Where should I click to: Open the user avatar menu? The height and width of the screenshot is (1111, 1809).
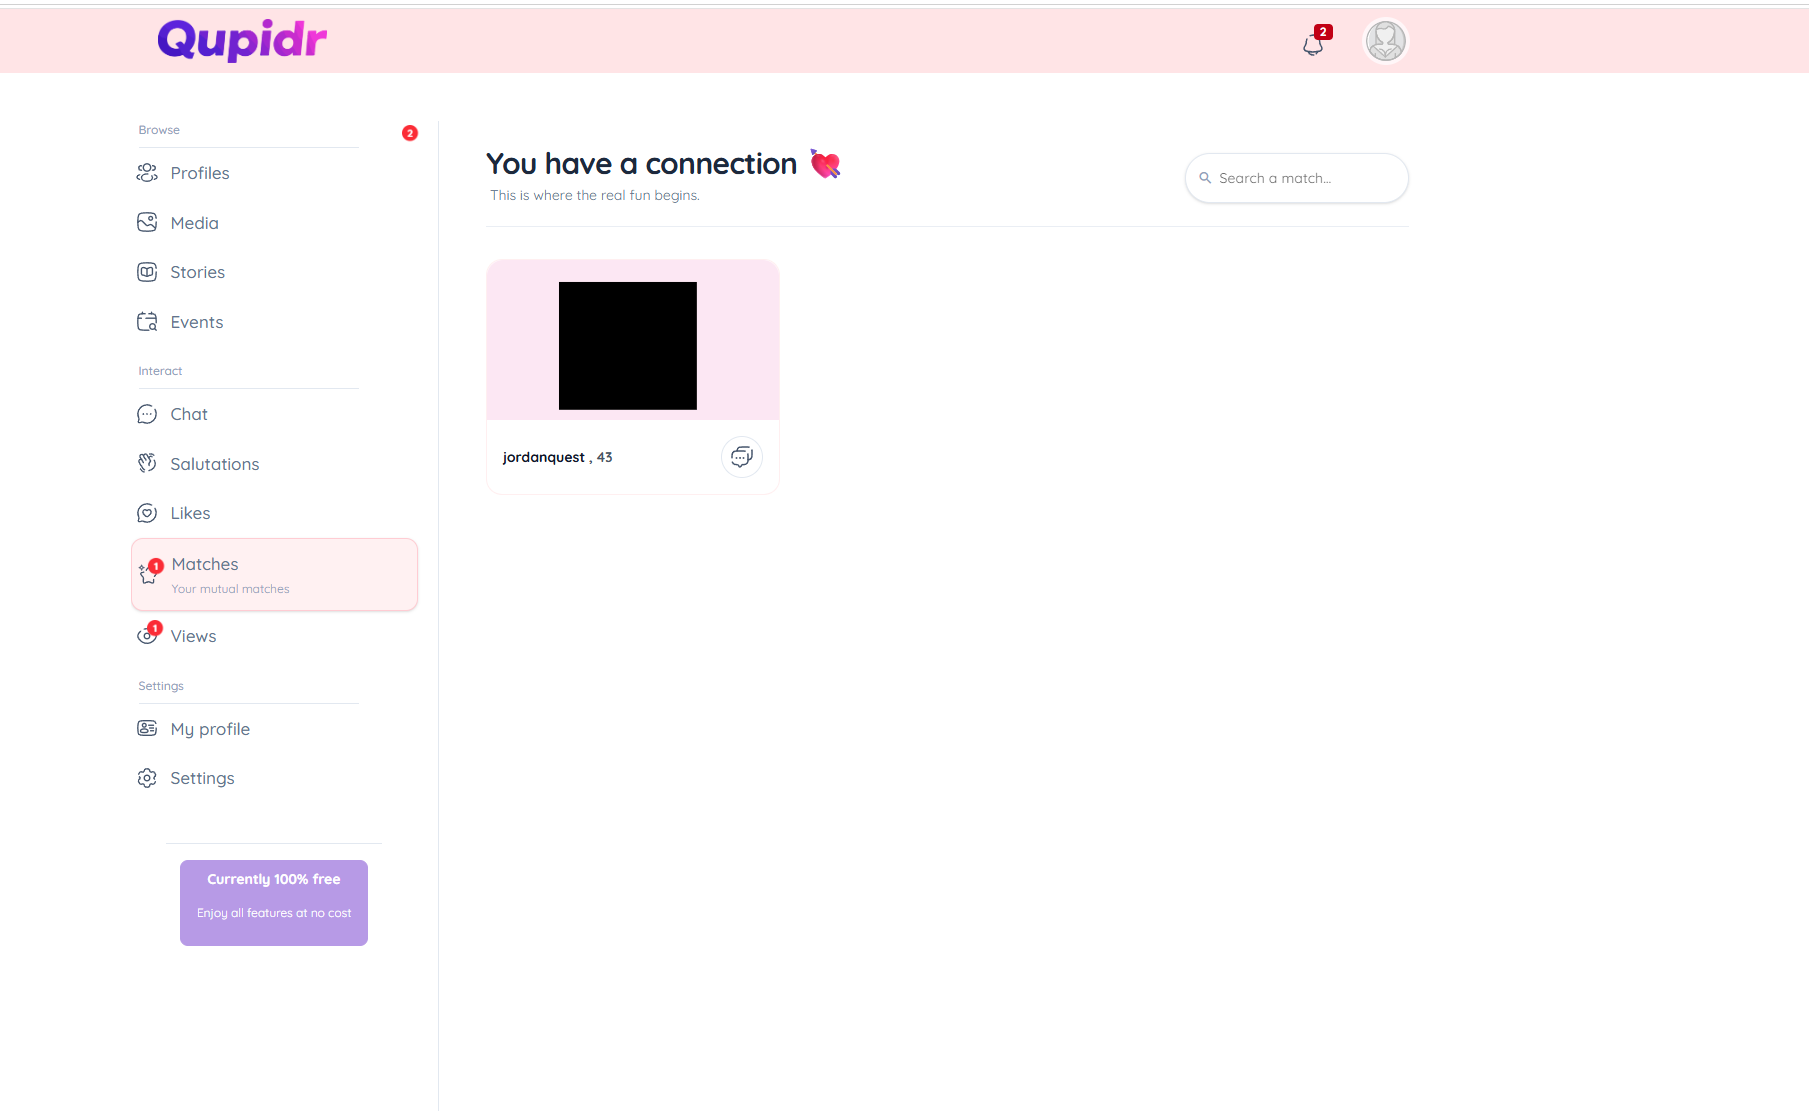coord(1385,41)
